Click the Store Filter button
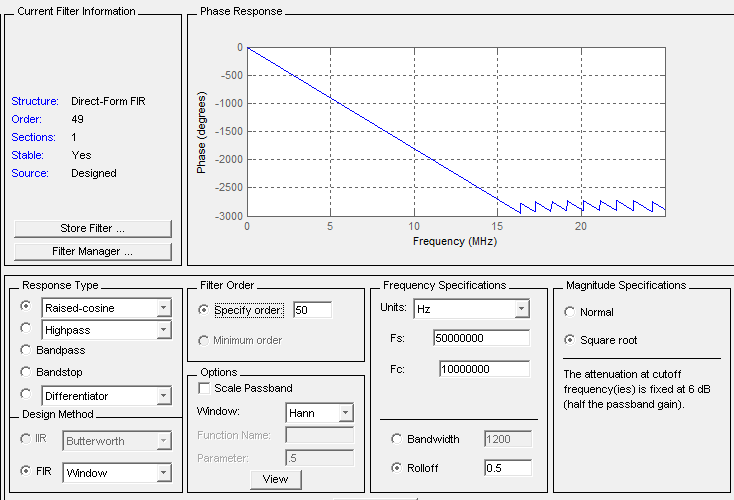Viewport: 734px width, 500px height. coord(93,229)
